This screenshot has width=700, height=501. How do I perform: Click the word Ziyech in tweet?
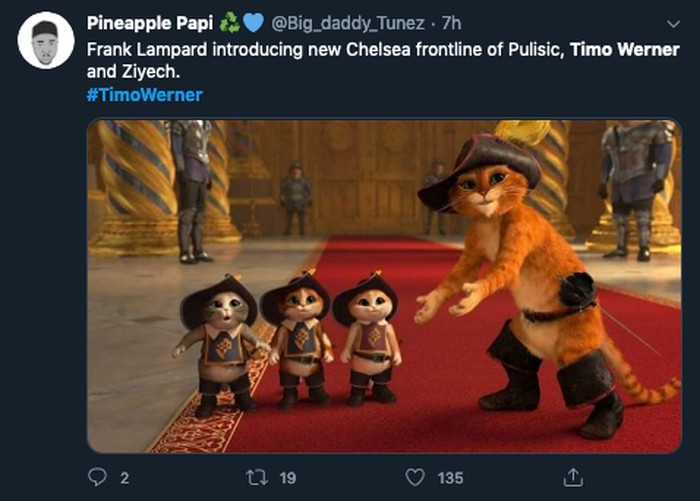pyautogui.click(x=145, y=72)
